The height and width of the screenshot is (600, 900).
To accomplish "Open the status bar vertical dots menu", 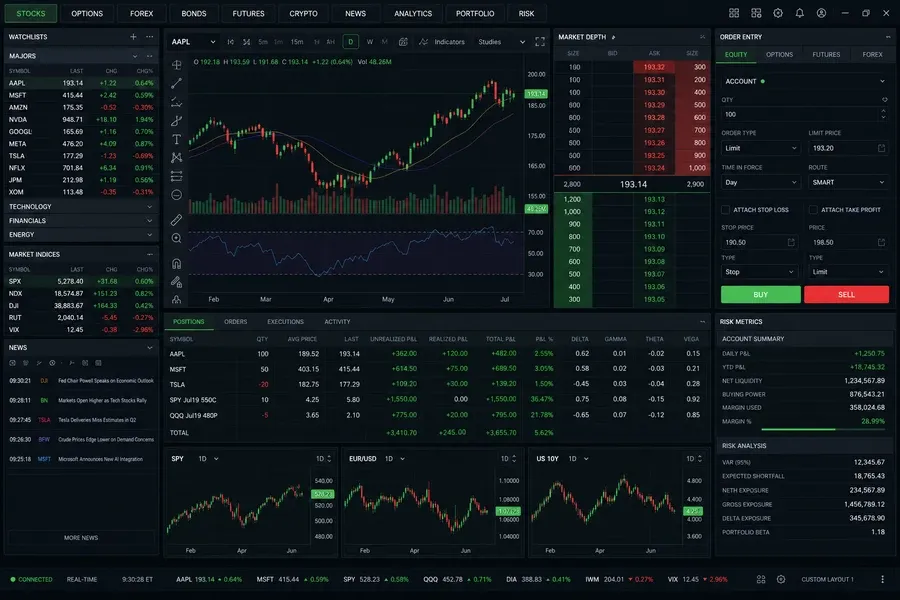I will click(882, 579).
